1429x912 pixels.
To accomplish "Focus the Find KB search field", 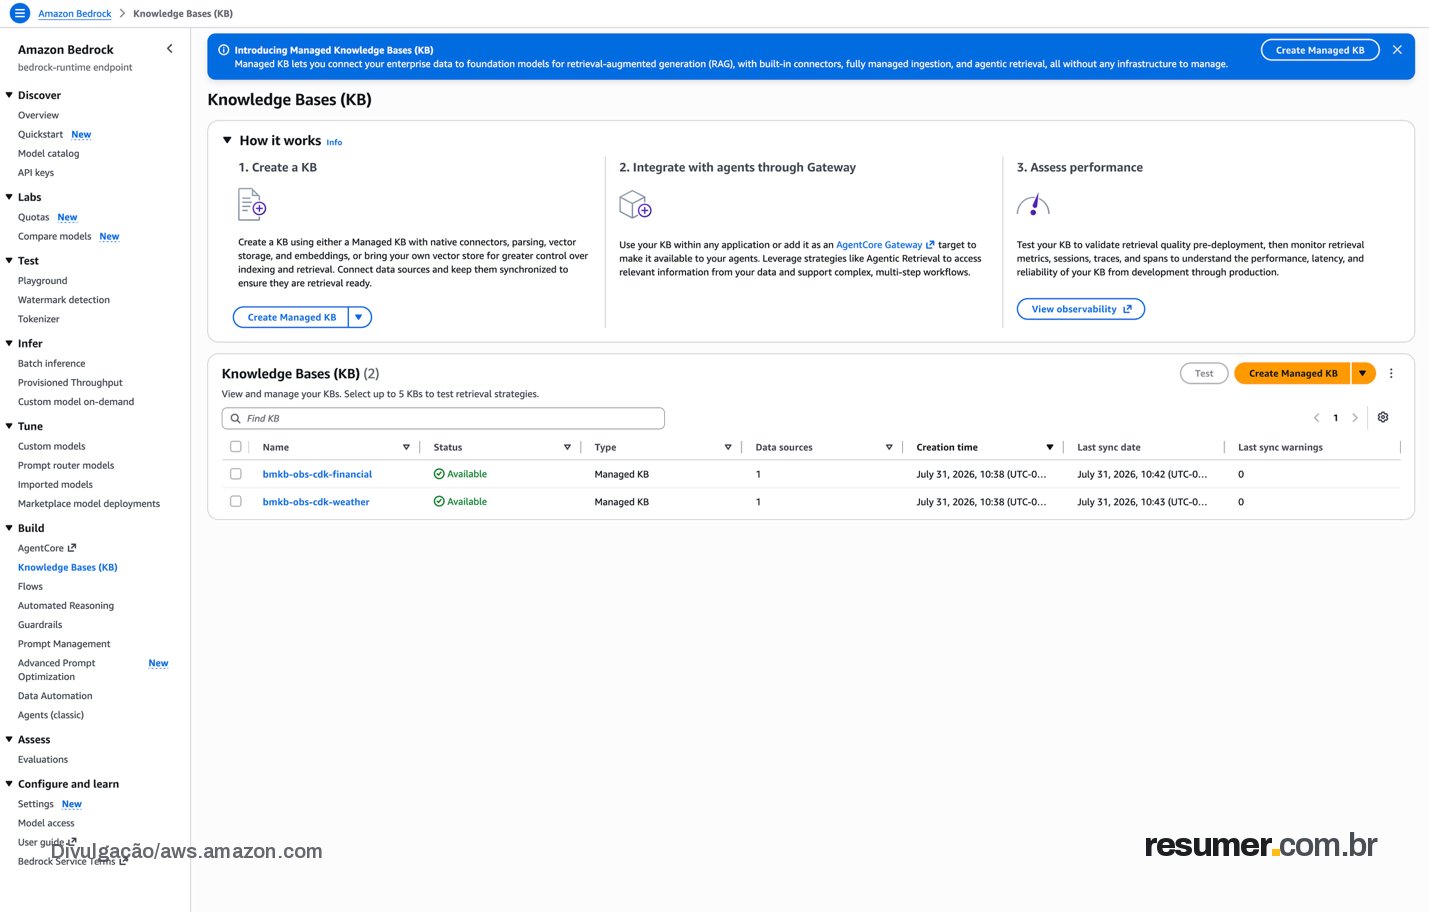I will 443,418.
